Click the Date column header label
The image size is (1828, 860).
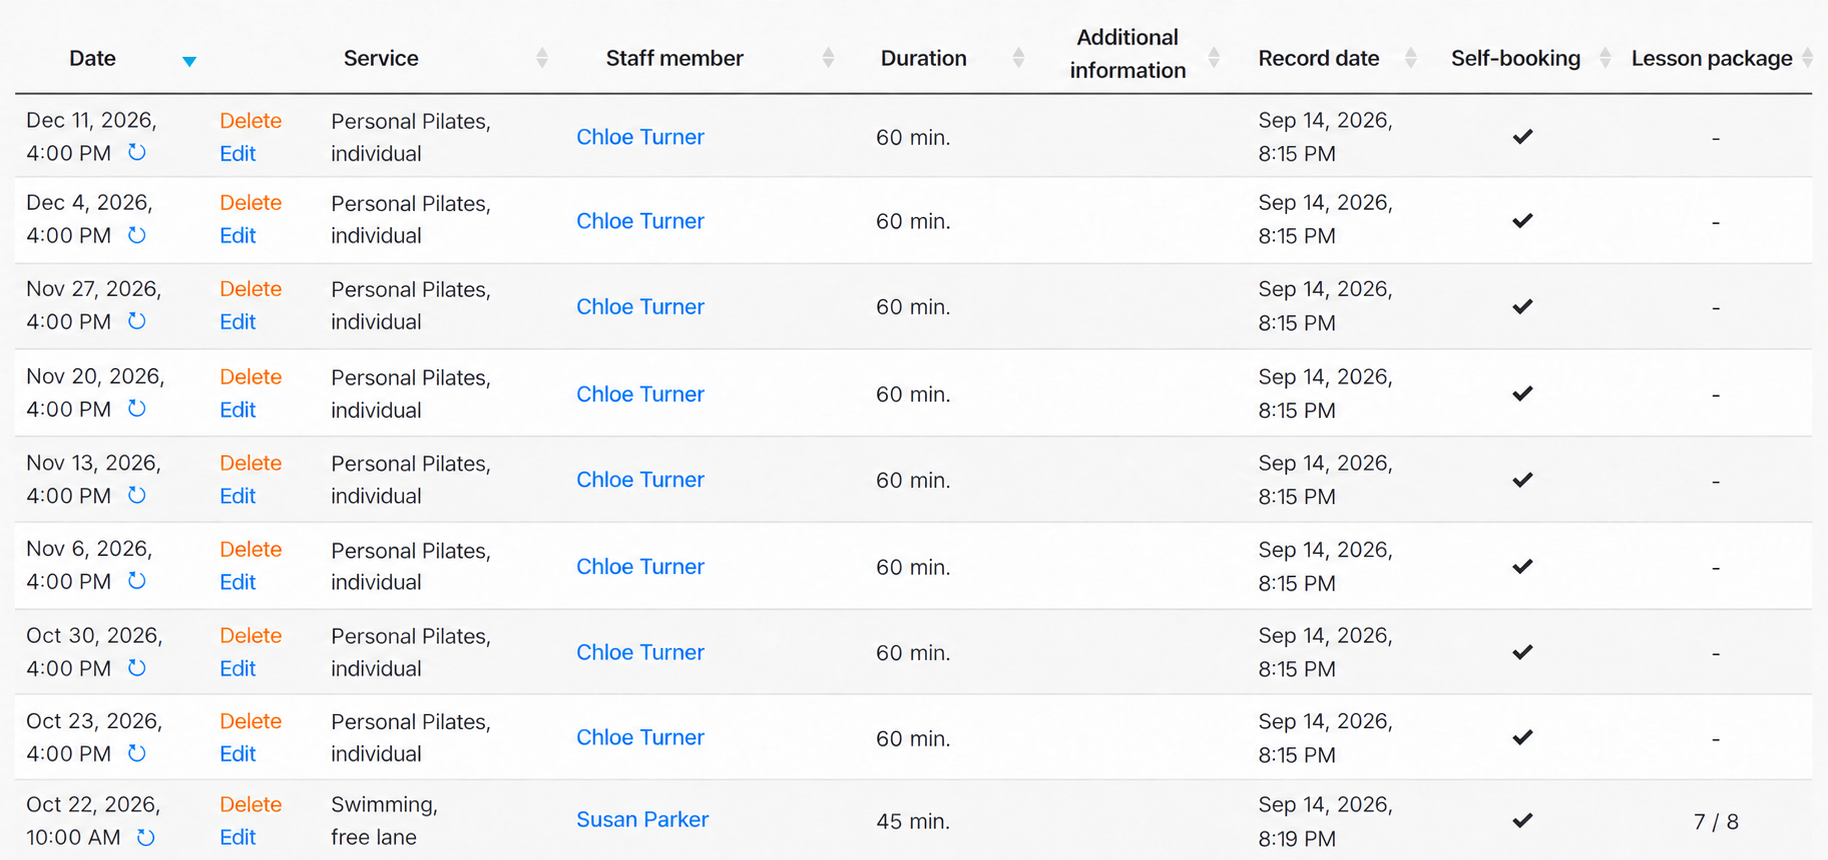(x=92, y=58)
